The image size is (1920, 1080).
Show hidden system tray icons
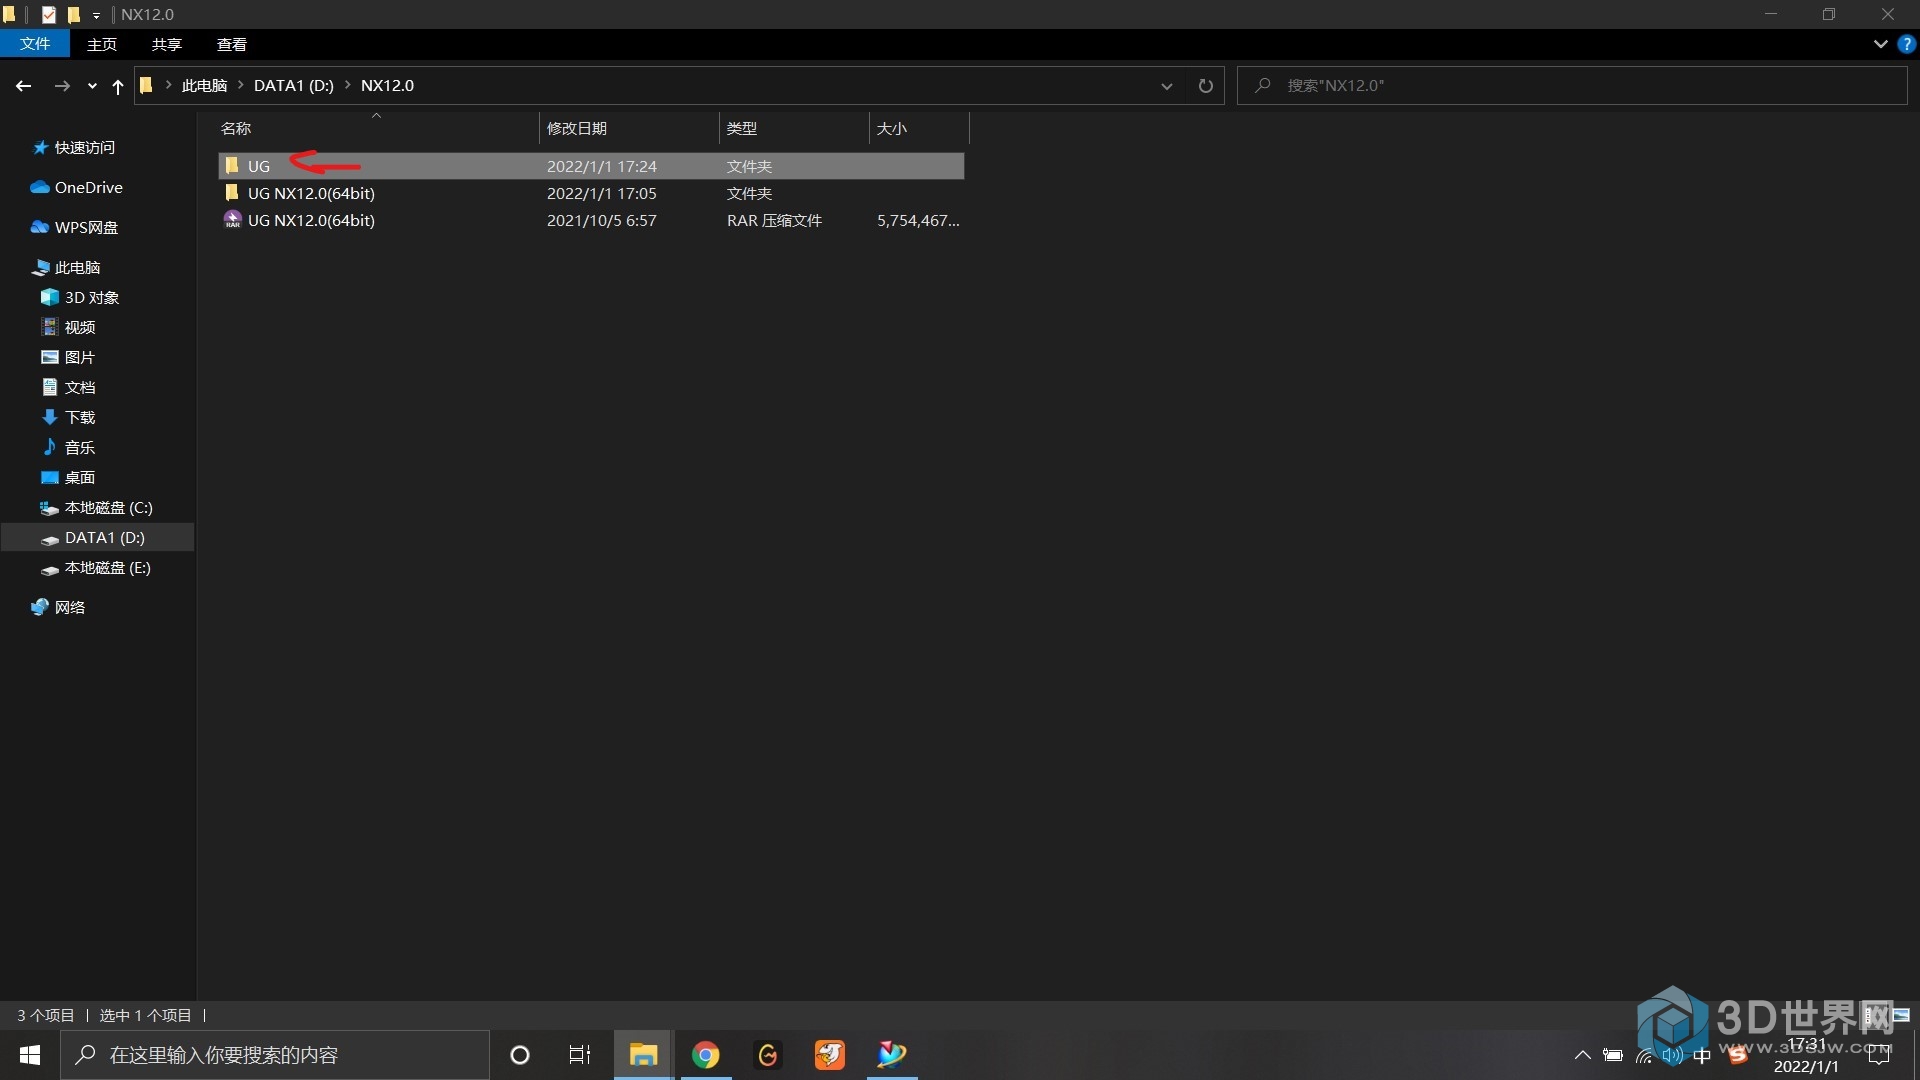click(1582, 1055)
